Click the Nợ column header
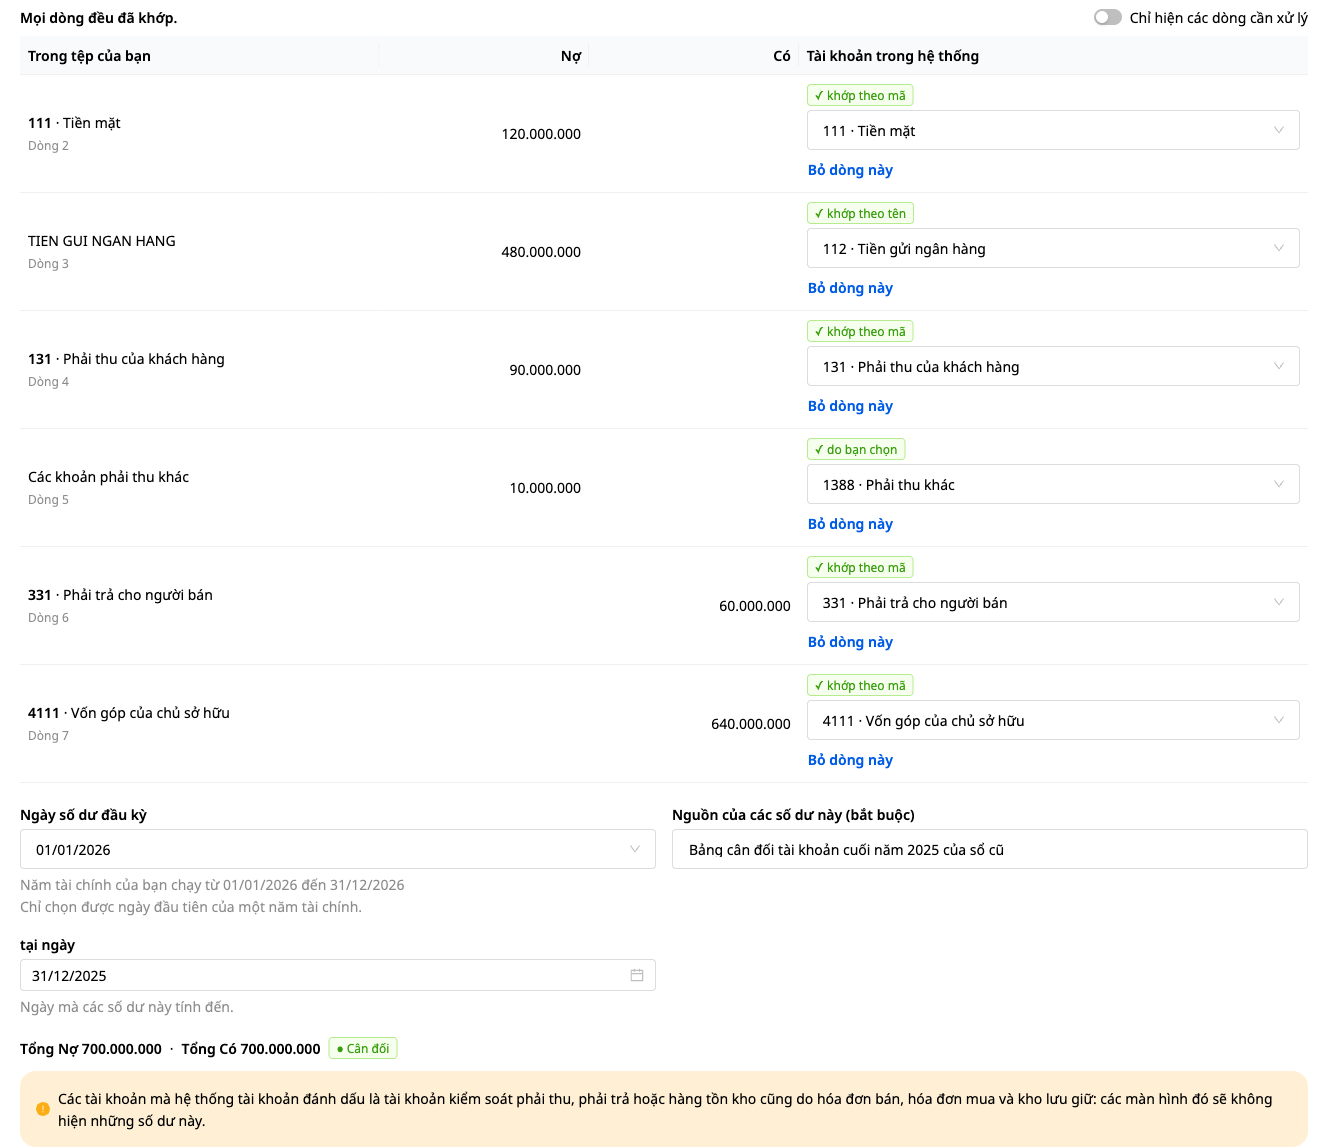1320x1148 pixels. click(571, 56)
